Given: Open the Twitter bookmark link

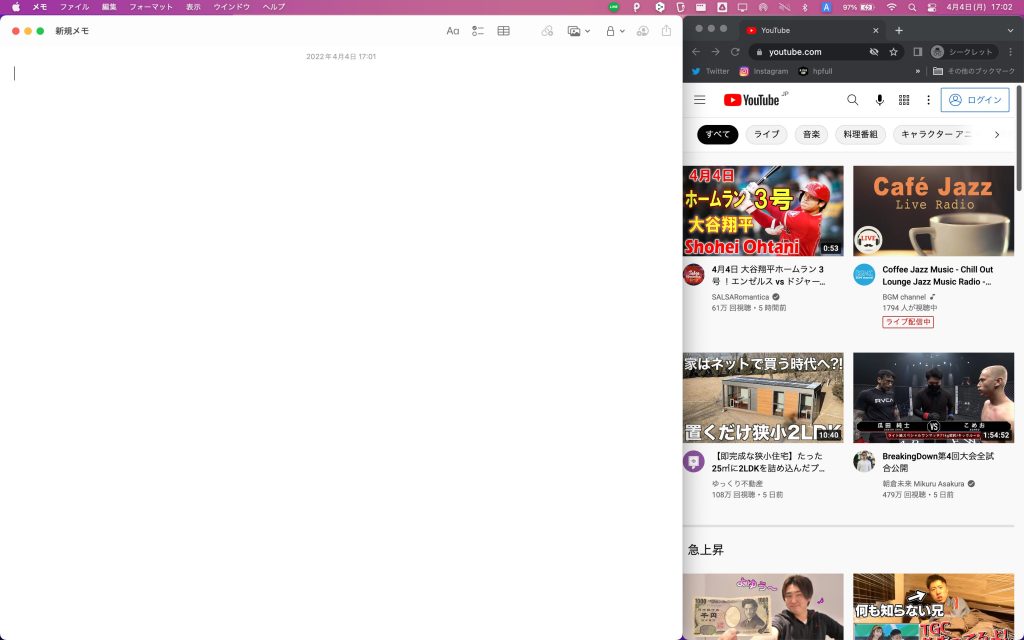Looking at the screenshot, I should pyautogui.click(x=710, y=71).
